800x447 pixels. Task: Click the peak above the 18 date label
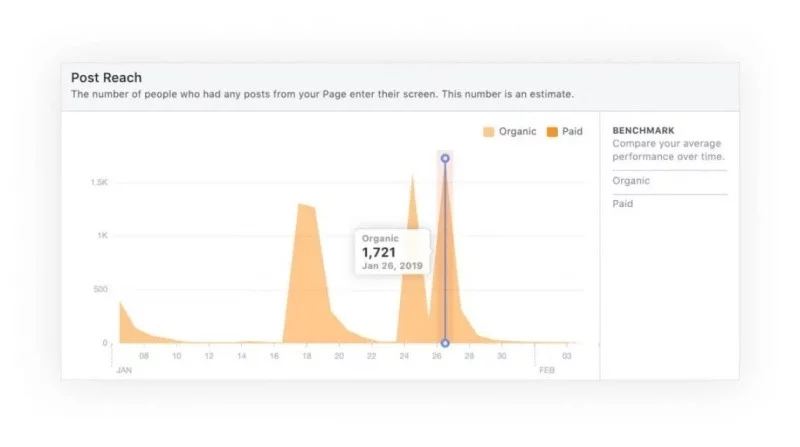point(303,205)
